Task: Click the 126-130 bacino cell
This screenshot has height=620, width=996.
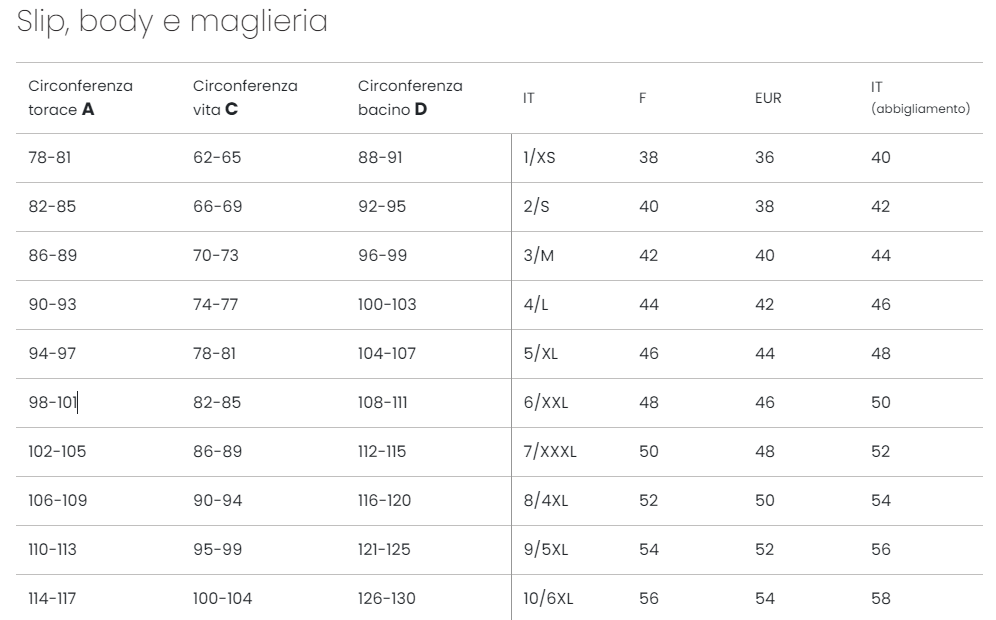Action: (x=387, y=598)
